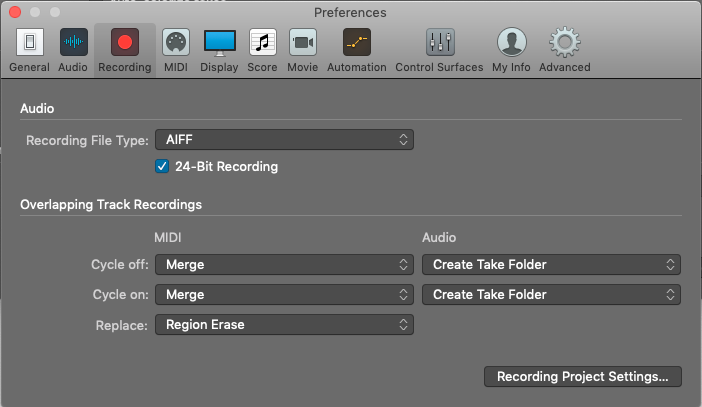Viewport: 702px width, 407px height.
Task: Select the MIDI preferences icon
Action: pos(175,44)
